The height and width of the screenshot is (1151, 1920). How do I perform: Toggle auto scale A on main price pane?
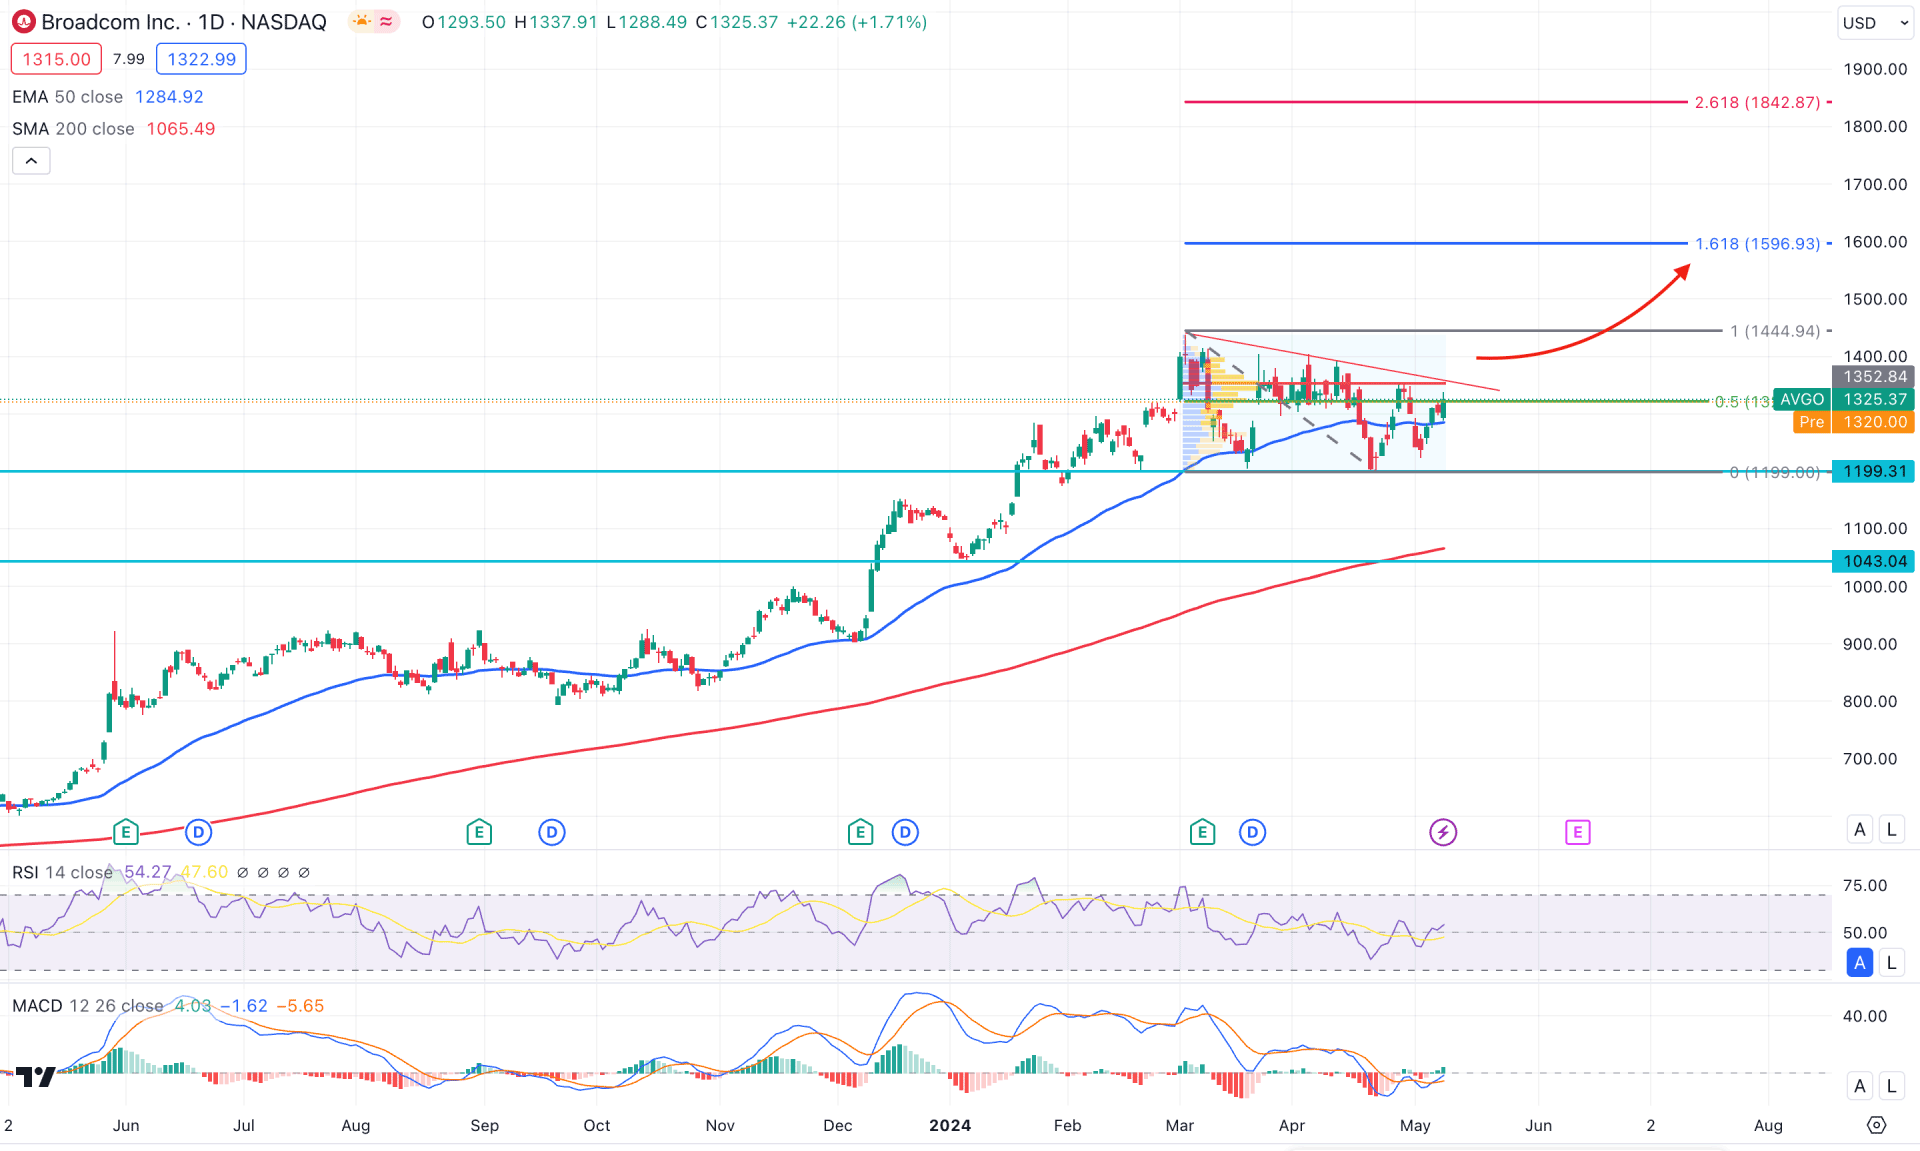(x=1859, y=829)
